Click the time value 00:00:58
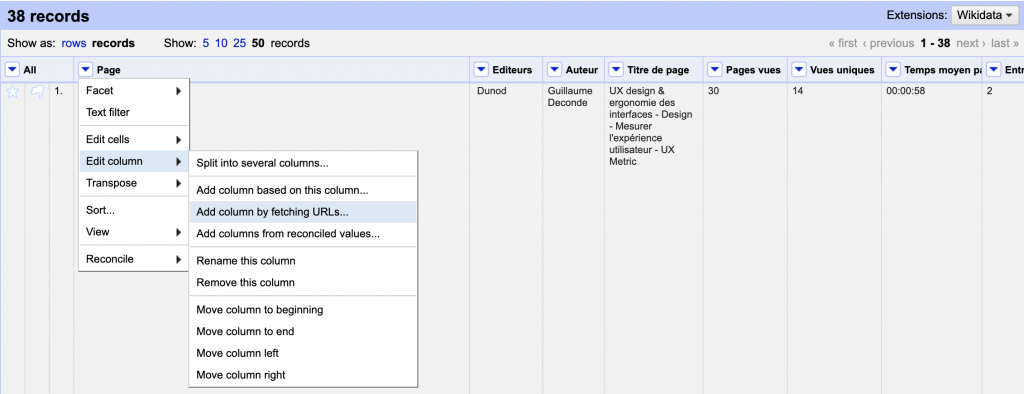The image size is (1024, 394). click(x=905, y=91)
